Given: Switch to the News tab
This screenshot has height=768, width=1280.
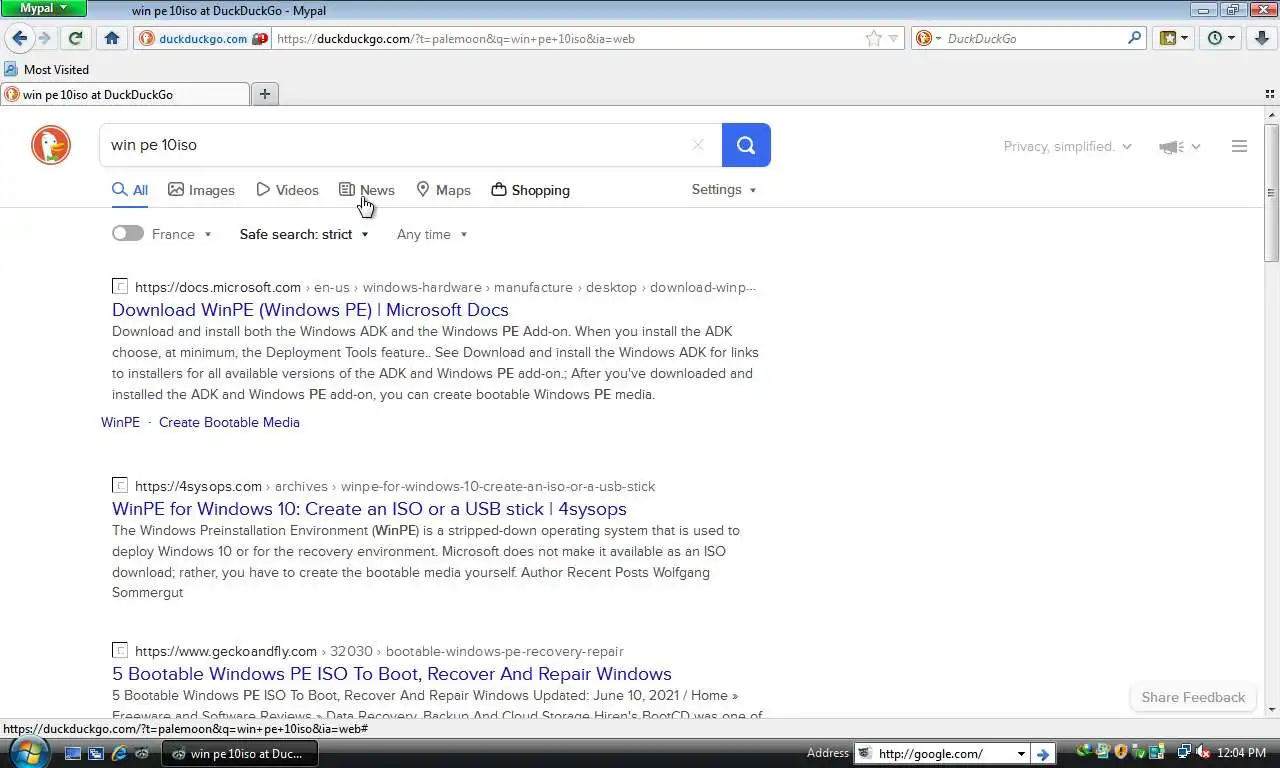Looking at the screenshot, I should 367,190.
